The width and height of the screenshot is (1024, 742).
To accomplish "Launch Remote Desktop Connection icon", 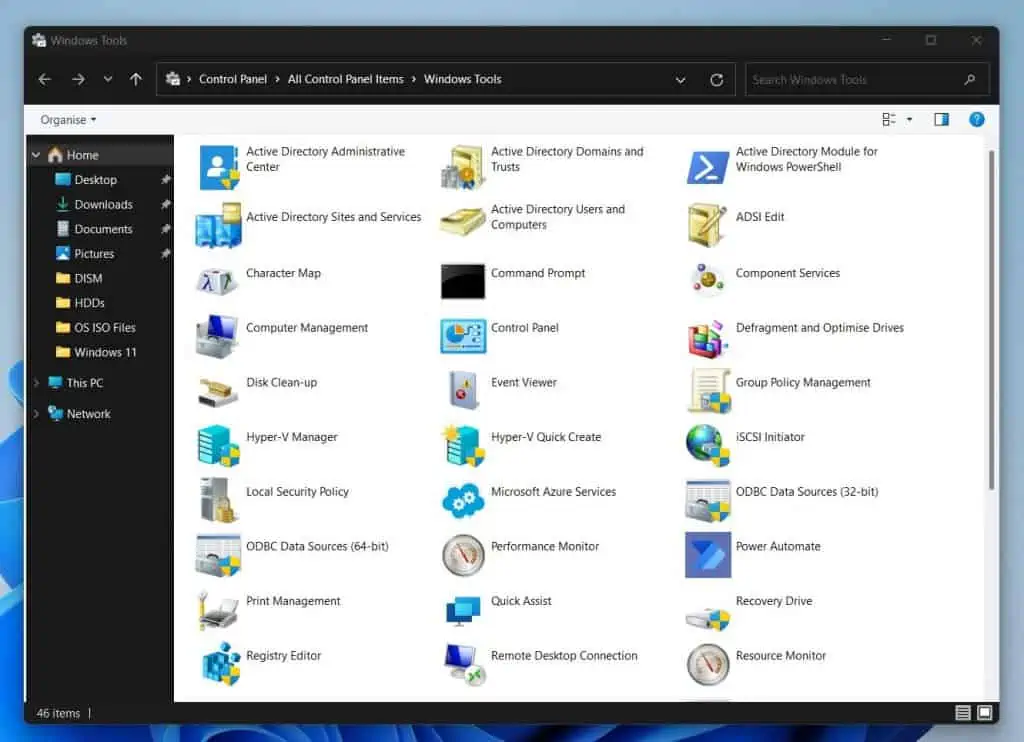I will coord(463,665).
